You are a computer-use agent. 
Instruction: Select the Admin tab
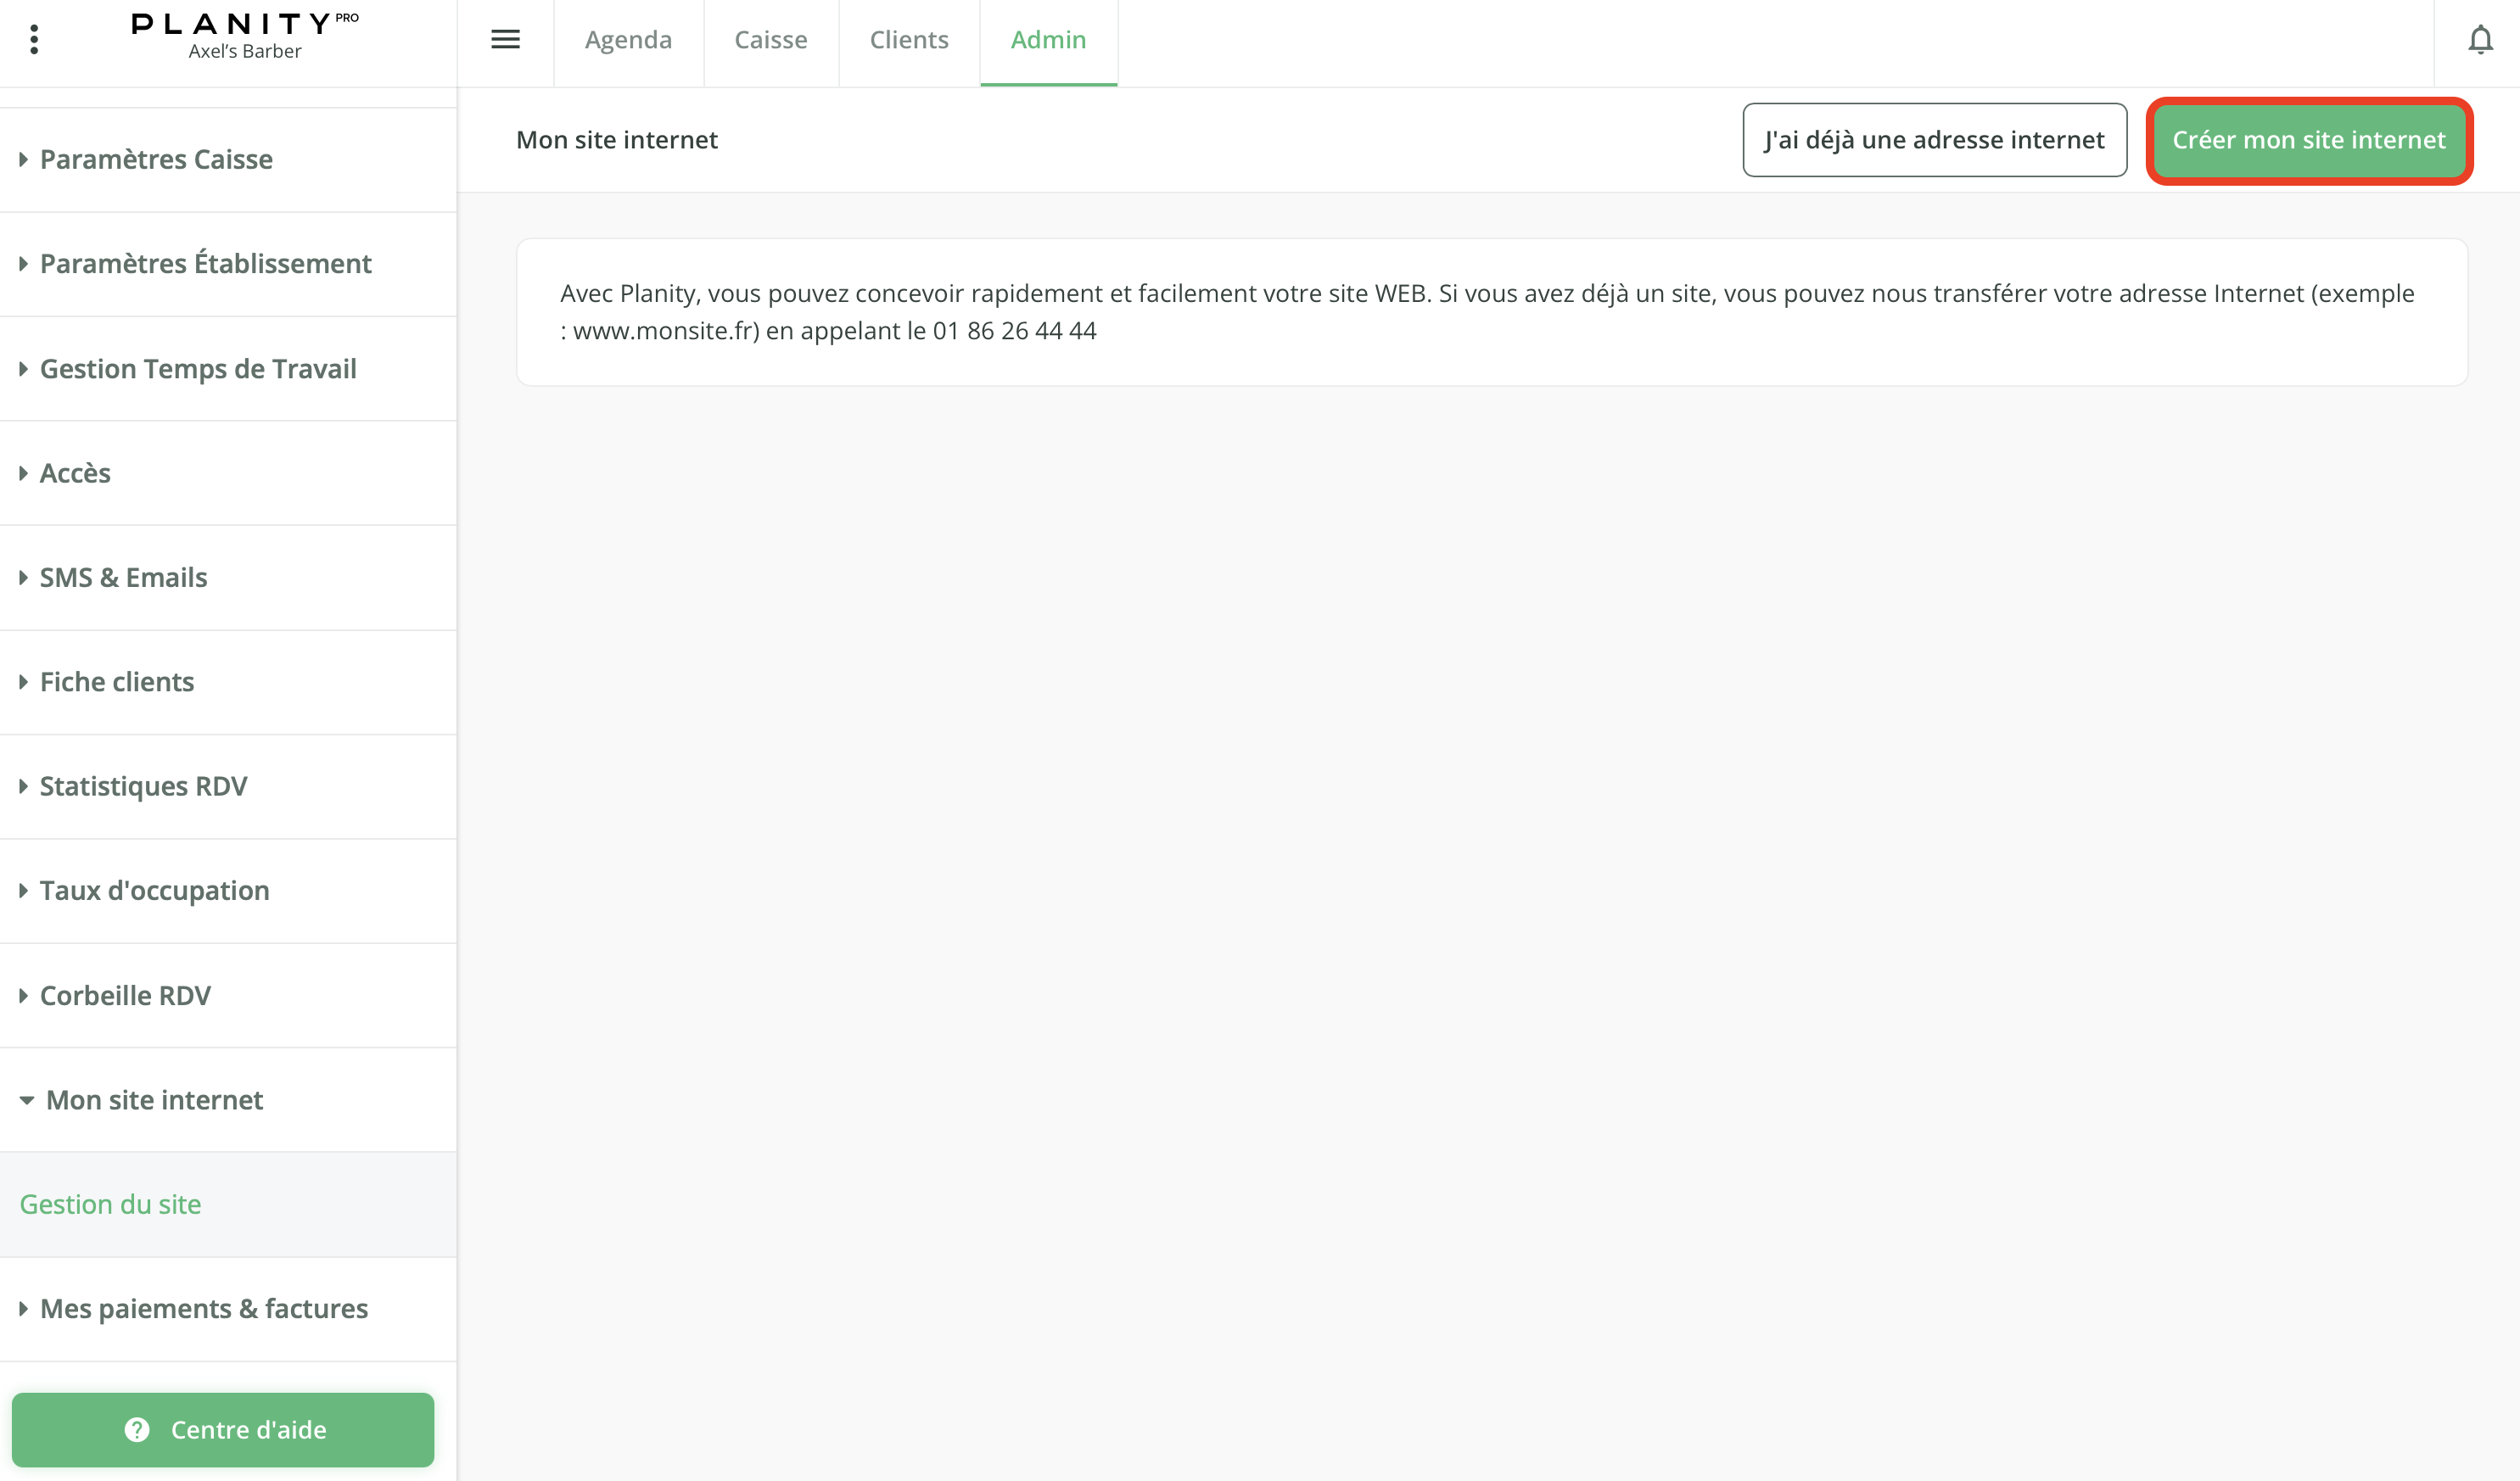[1048, 40]
